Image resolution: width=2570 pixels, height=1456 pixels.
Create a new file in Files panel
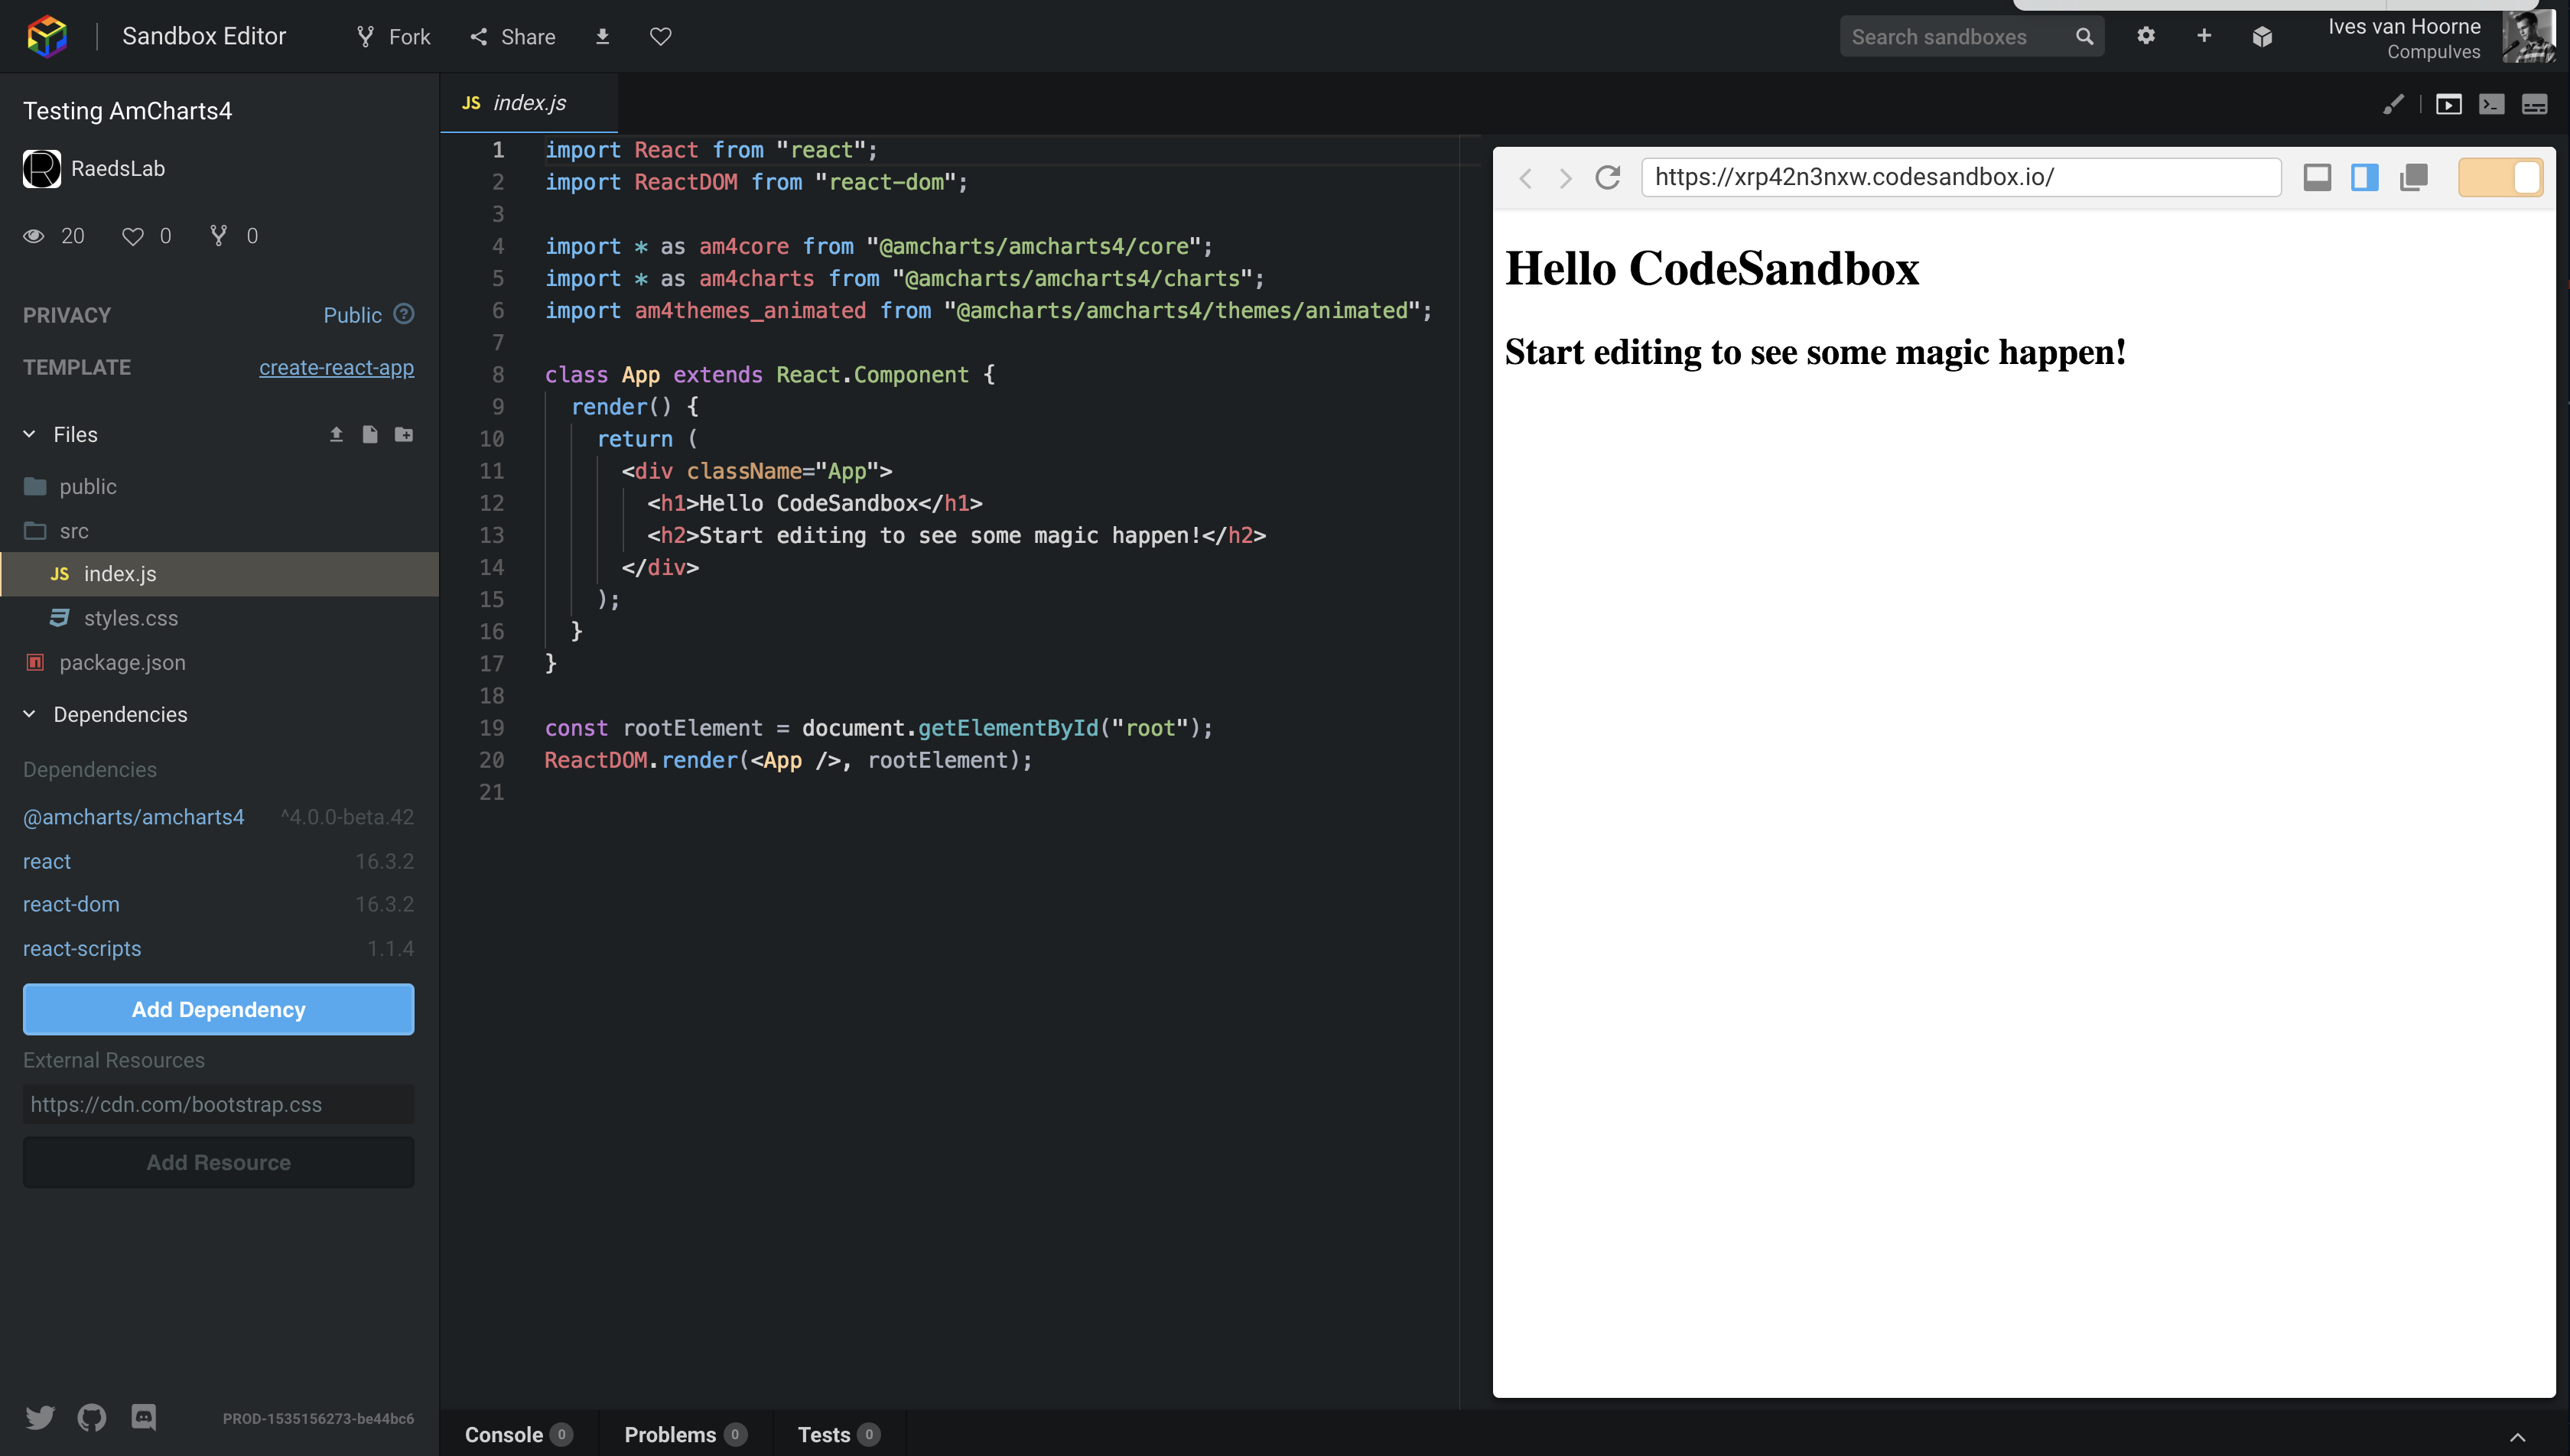[x=369, y=434]
